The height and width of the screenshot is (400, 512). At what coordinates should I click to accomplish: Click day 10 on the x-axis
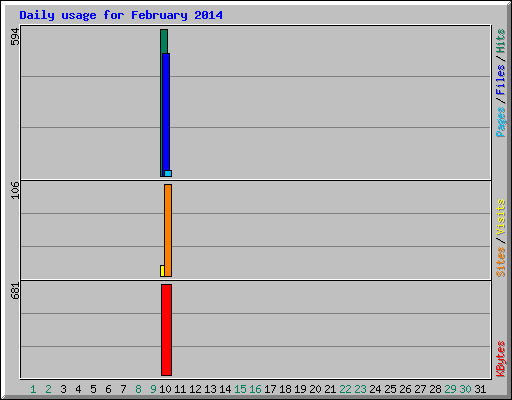tap(165, 389)
